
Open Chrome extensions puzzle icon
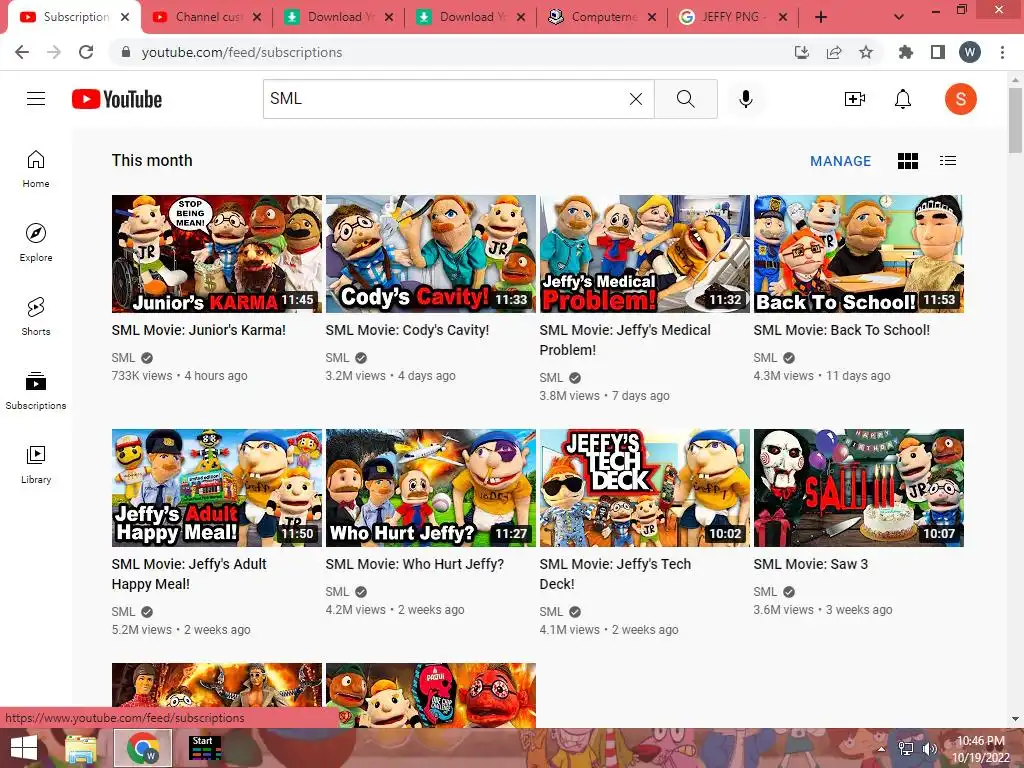[x=905, y=52]
